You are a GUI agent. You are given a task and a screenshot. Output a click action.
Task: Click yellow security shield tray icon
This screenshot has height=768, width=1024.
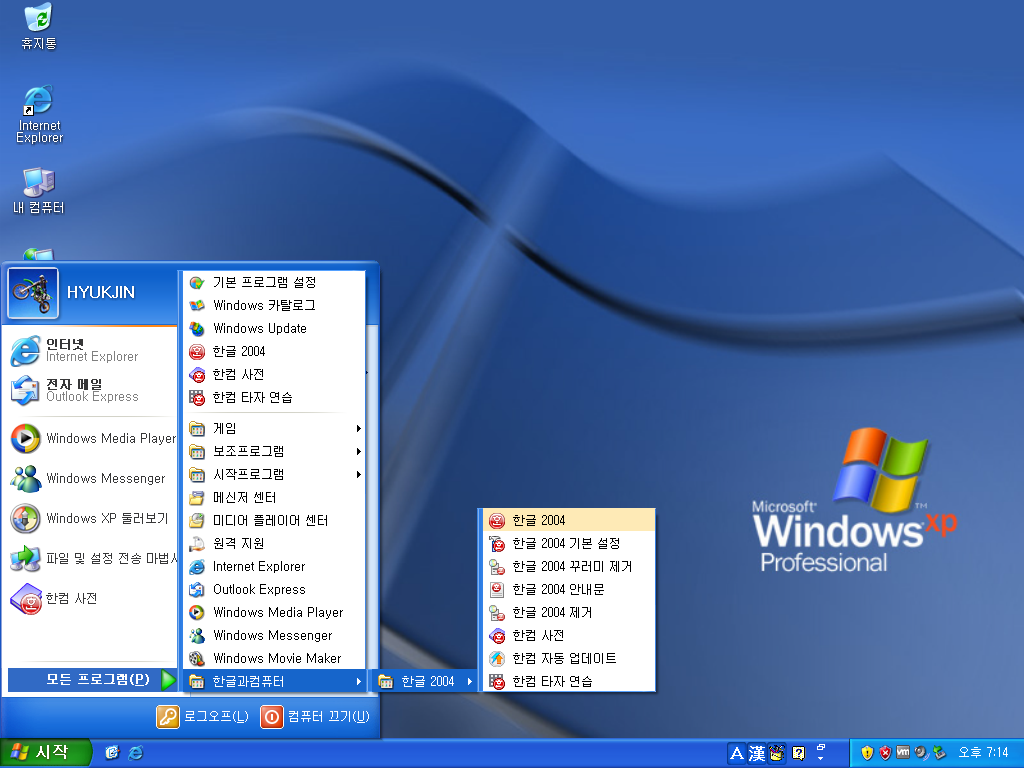[867, 753]
